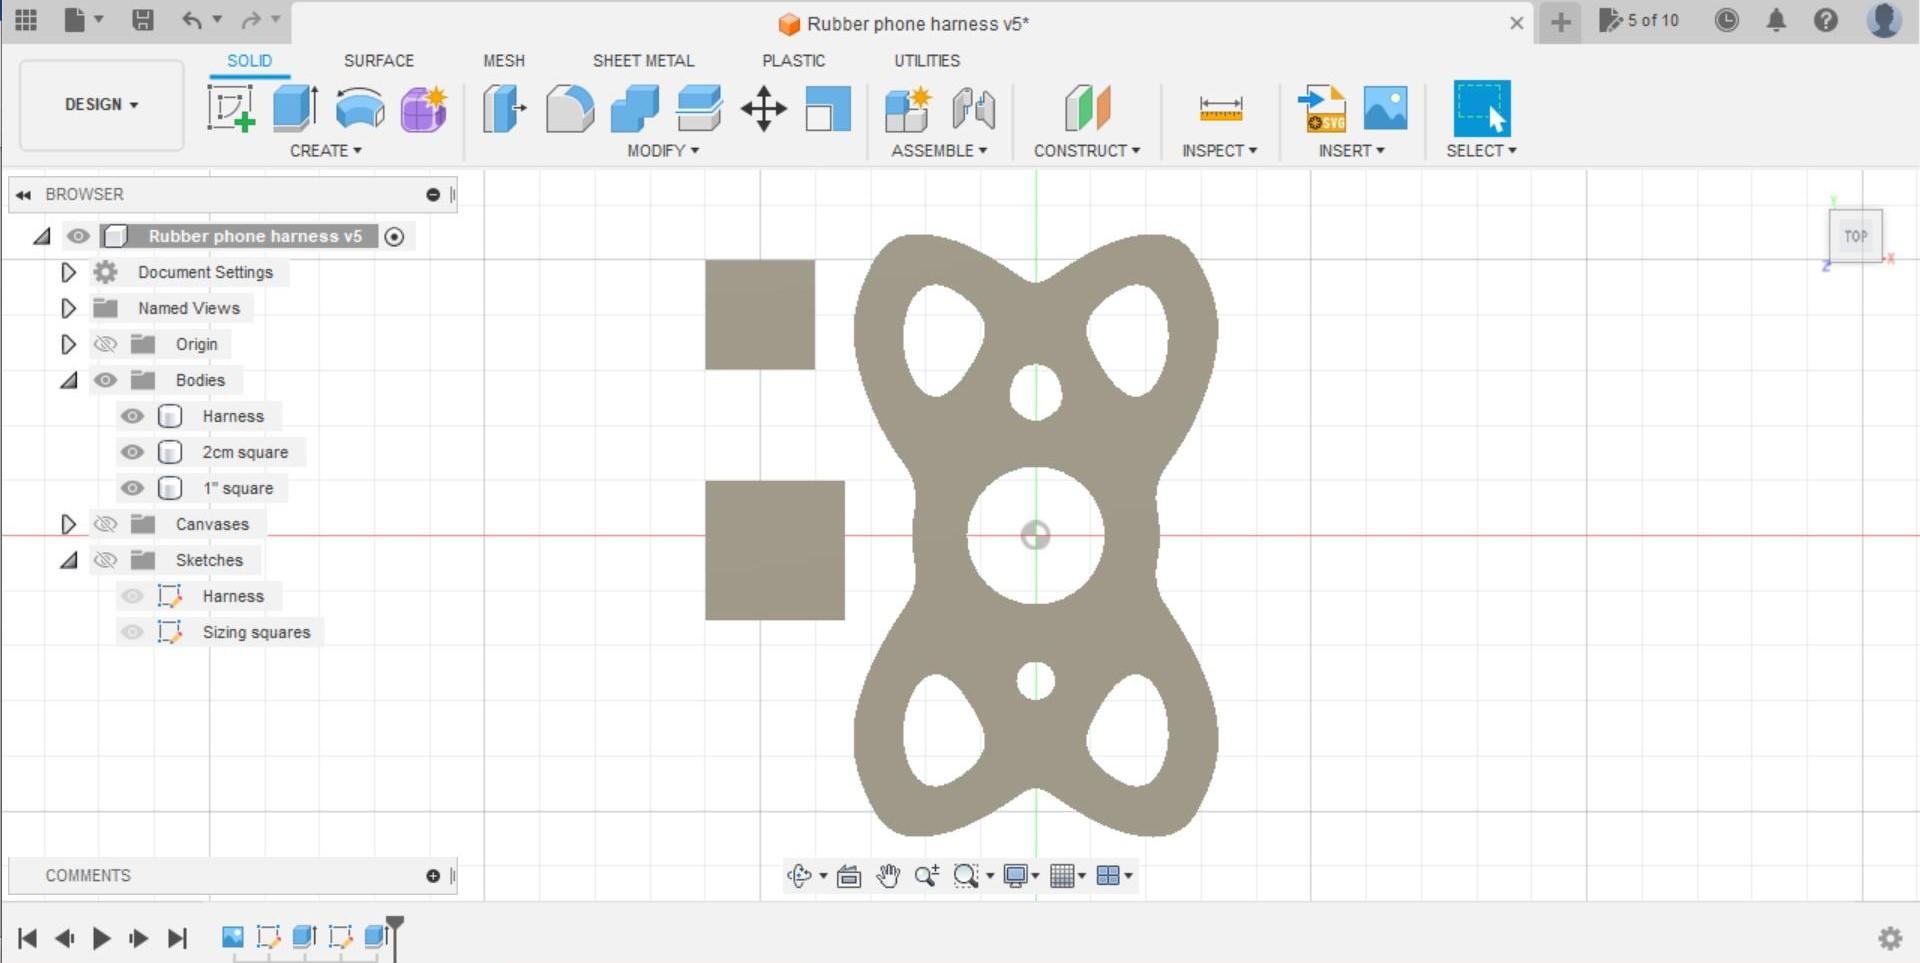Select the New Component tool
This screenshot has width=1920, height=963.
pos(908,108)
